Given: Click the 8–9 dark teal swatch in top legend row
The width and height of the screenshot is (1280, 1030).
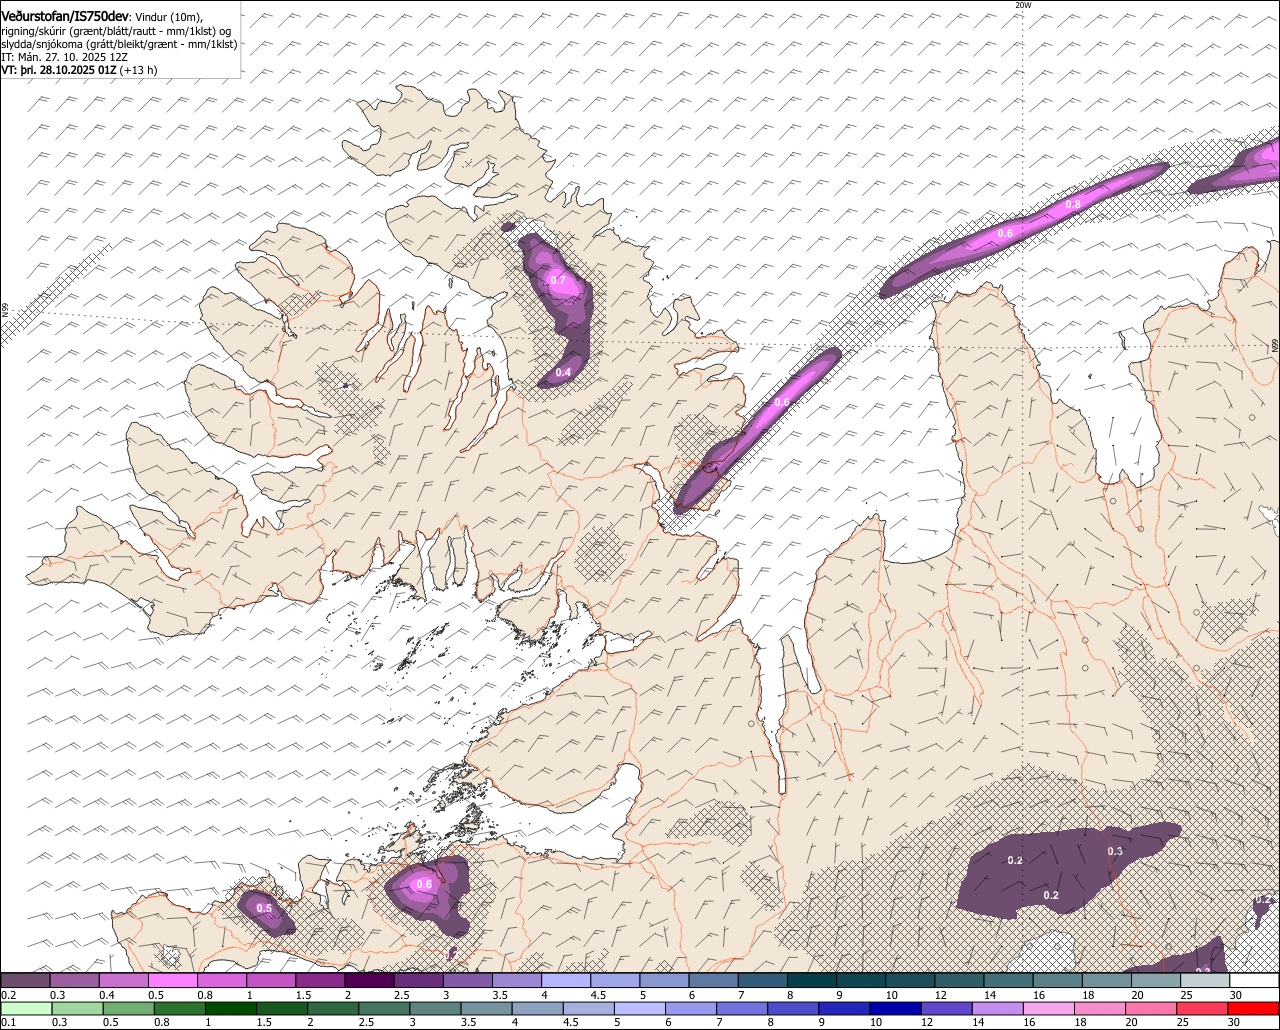Looking at the screenshot, I should pyautogui.click(x=813, y=980).
